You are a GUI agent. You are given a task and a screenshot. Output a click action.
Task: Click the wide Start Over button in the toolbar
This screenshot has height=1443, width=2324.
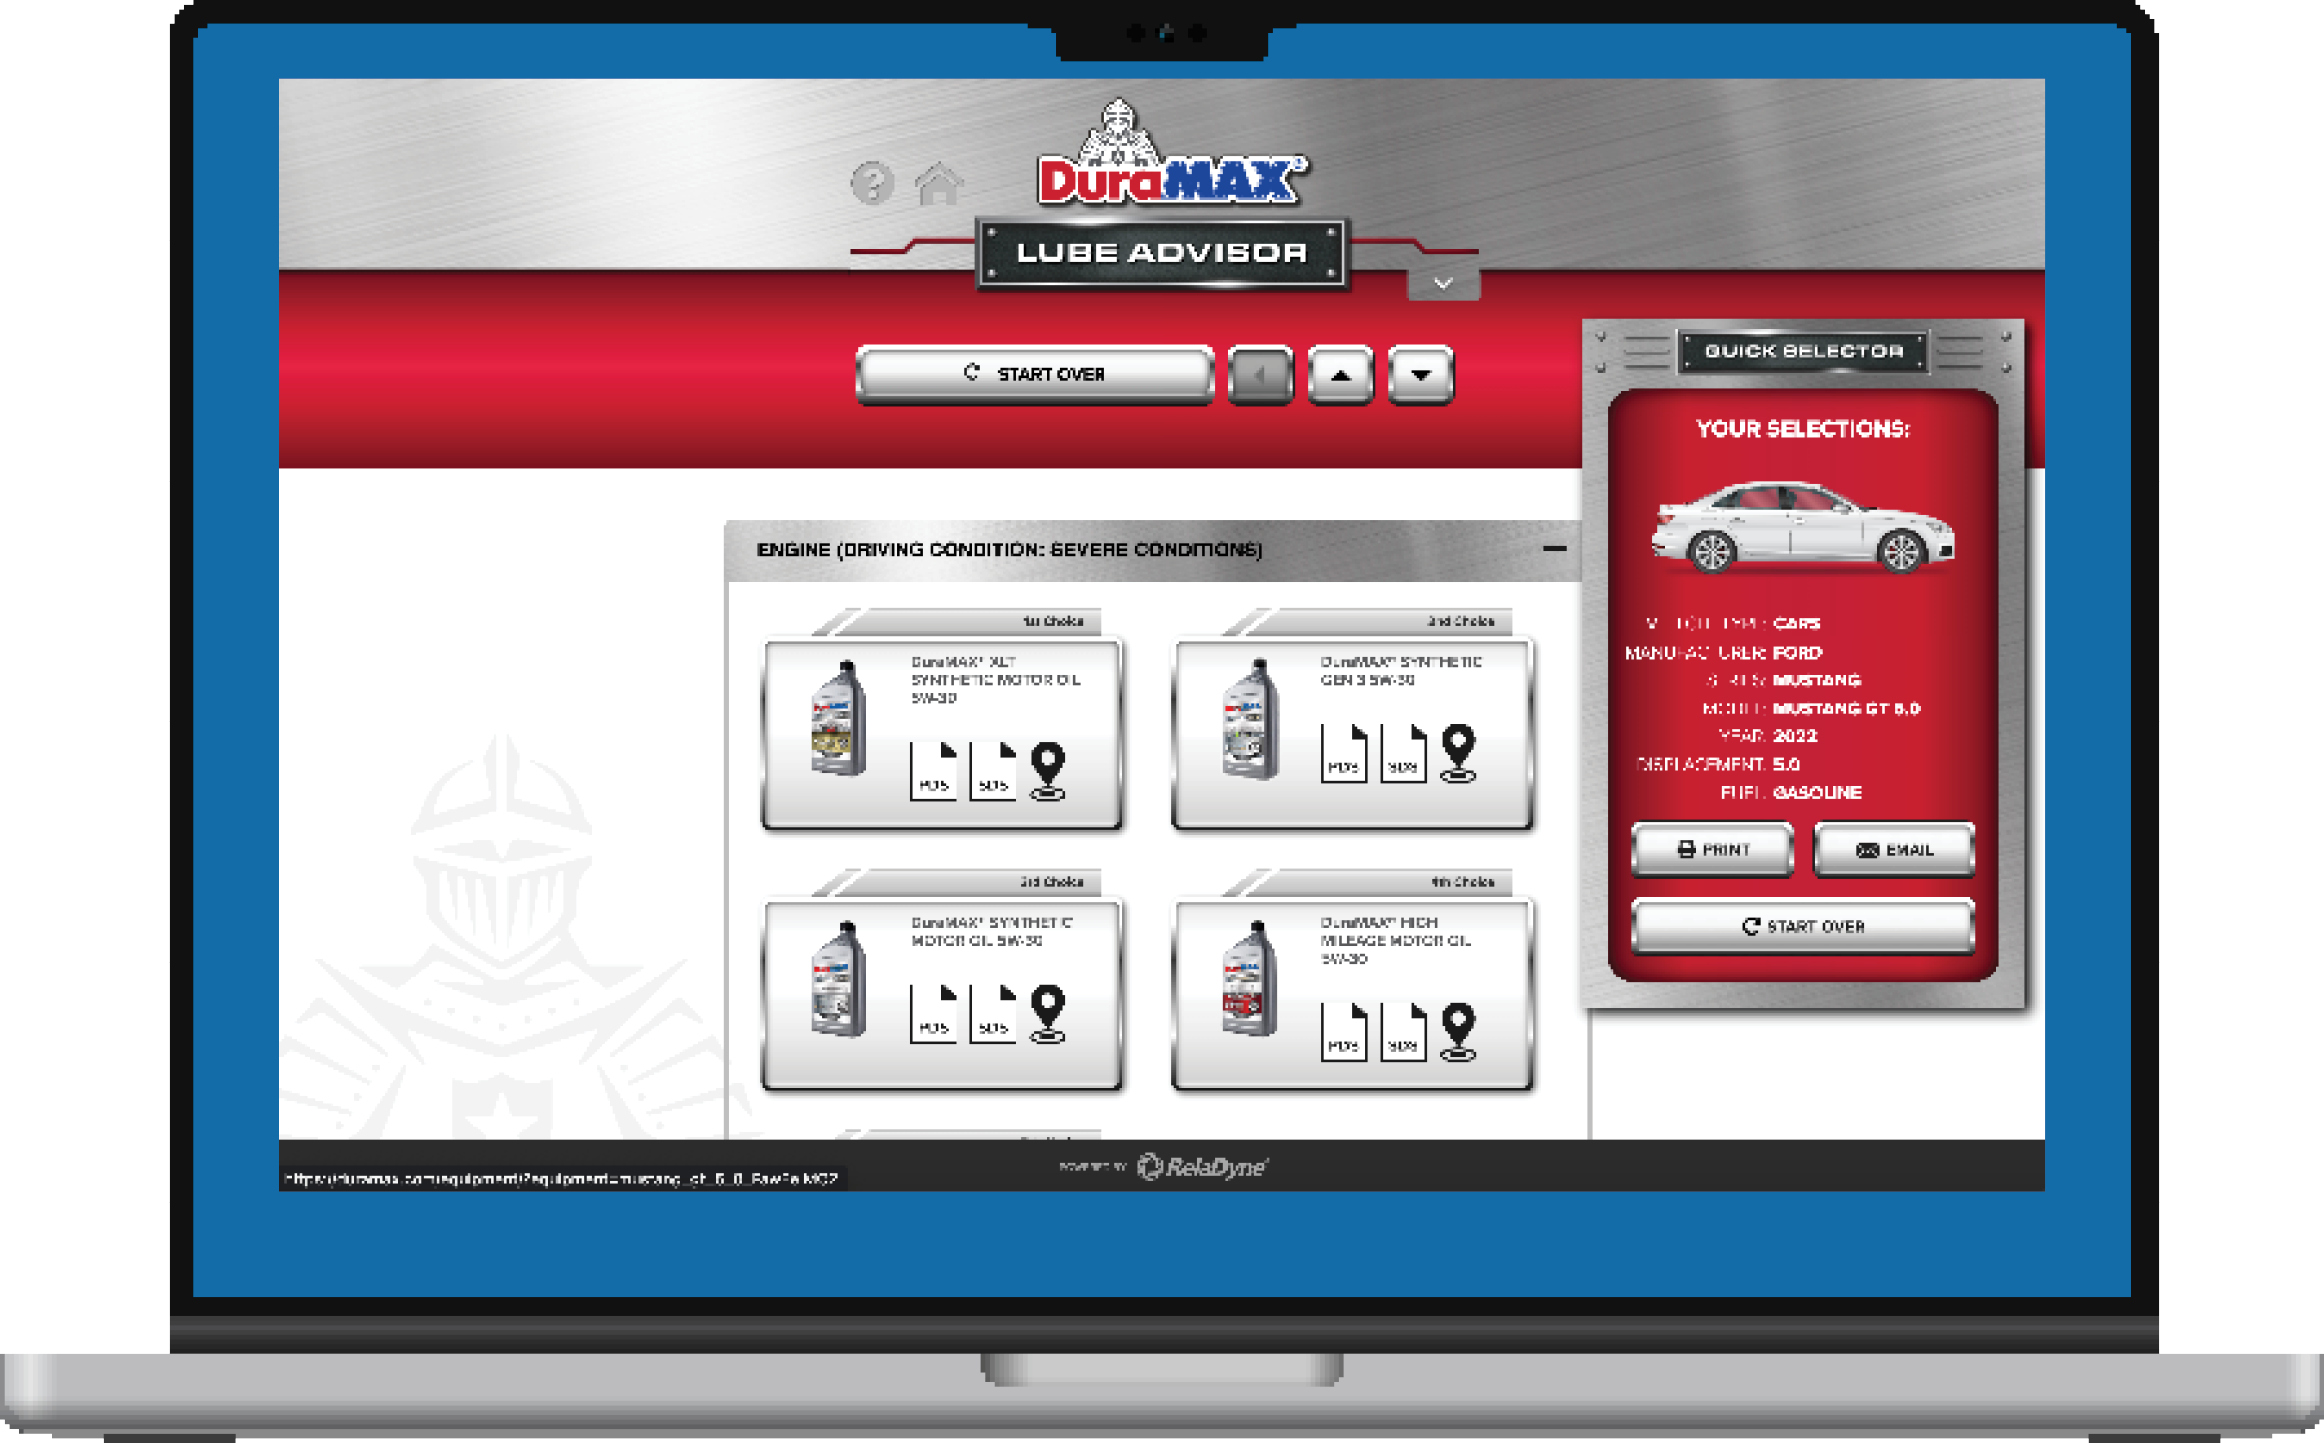coord(1035,374)
